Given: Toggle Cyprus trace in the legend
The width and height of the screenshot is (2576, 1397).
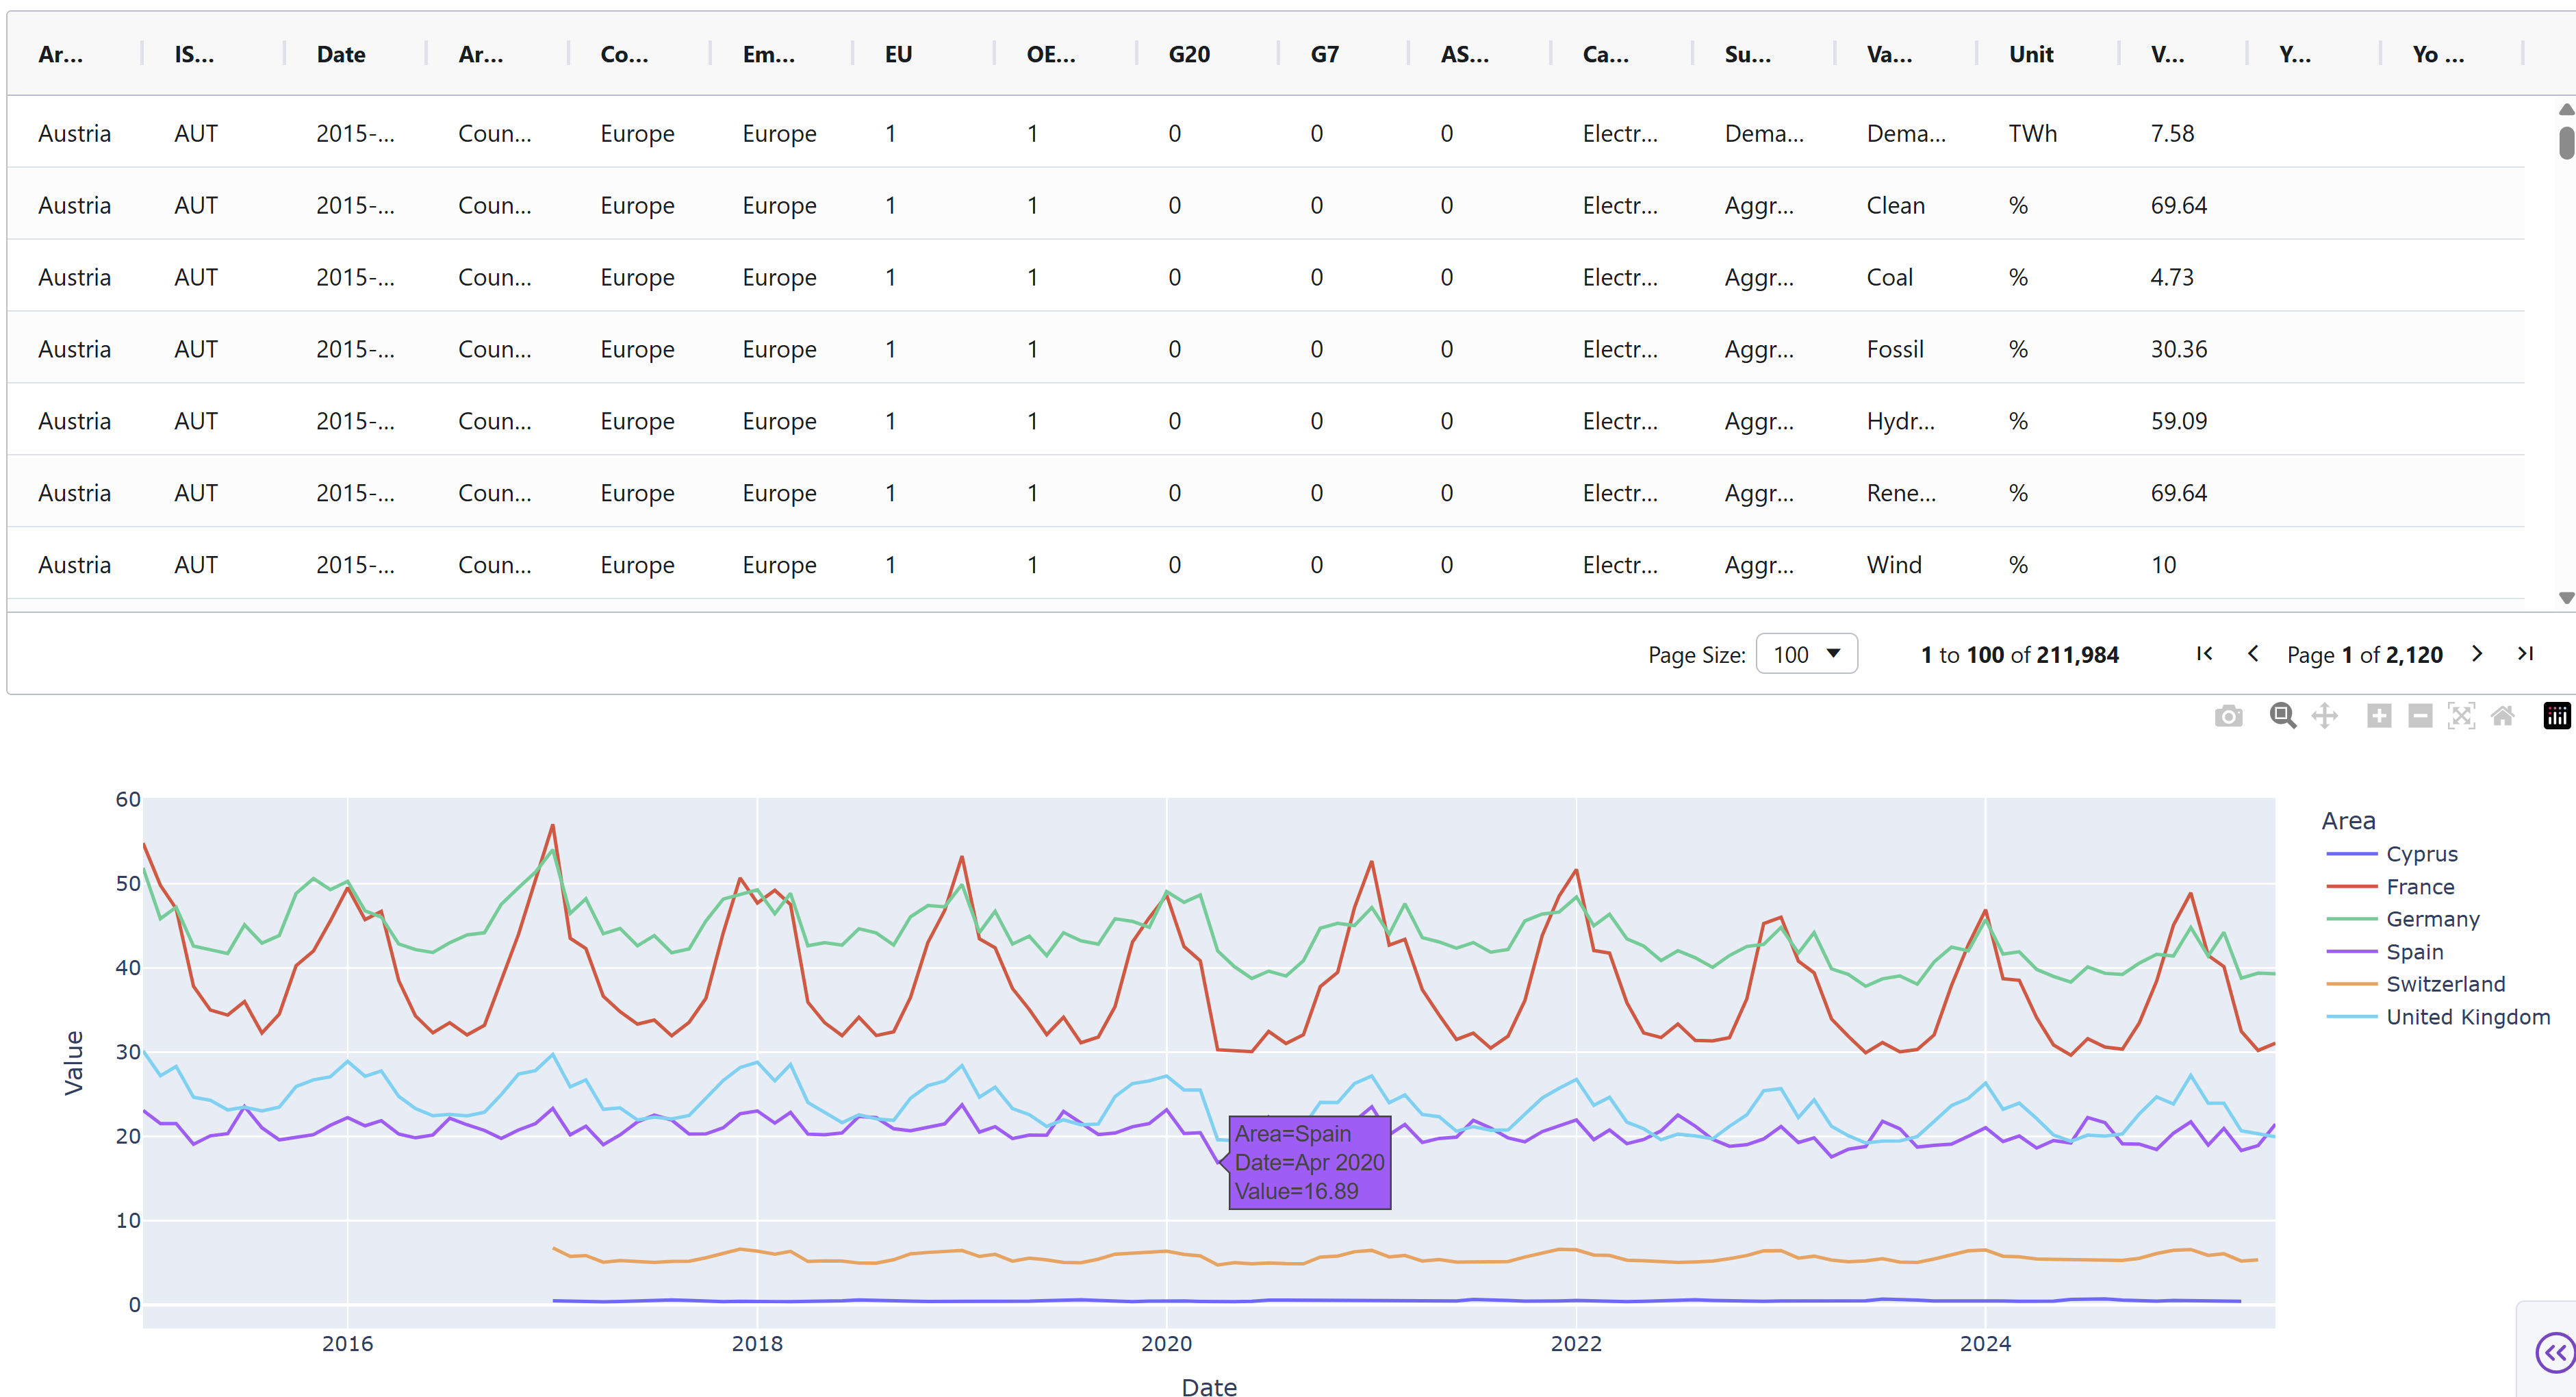Looking at the screenshot, I should click(x=2421, y=854).
